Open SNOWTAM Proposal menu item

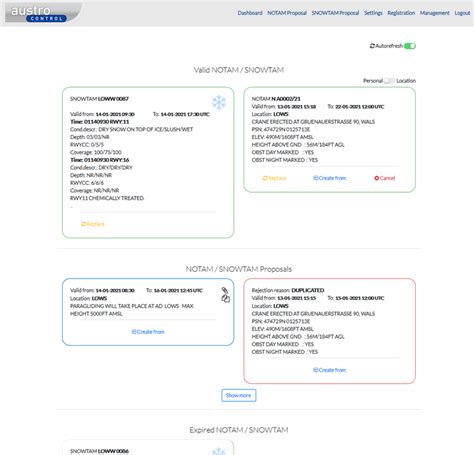coord(335,13)
